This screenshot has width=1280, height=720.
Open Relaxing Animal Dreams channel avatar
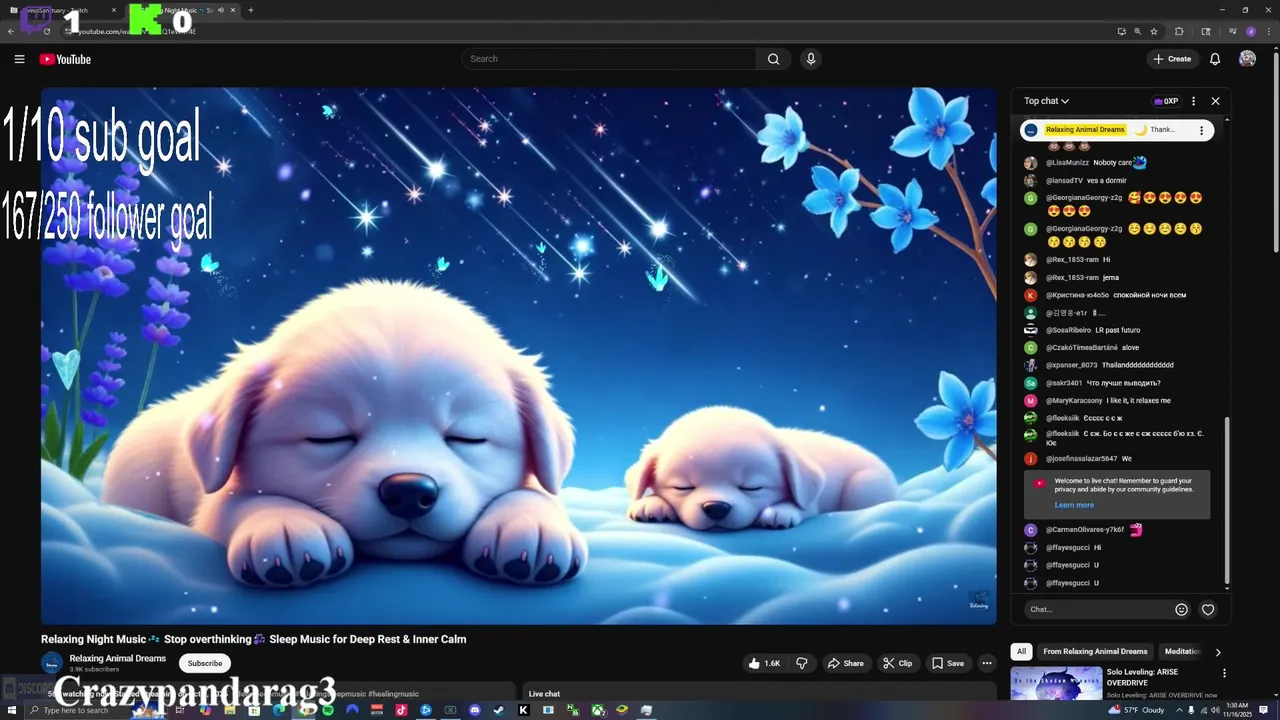click(51, 663)
